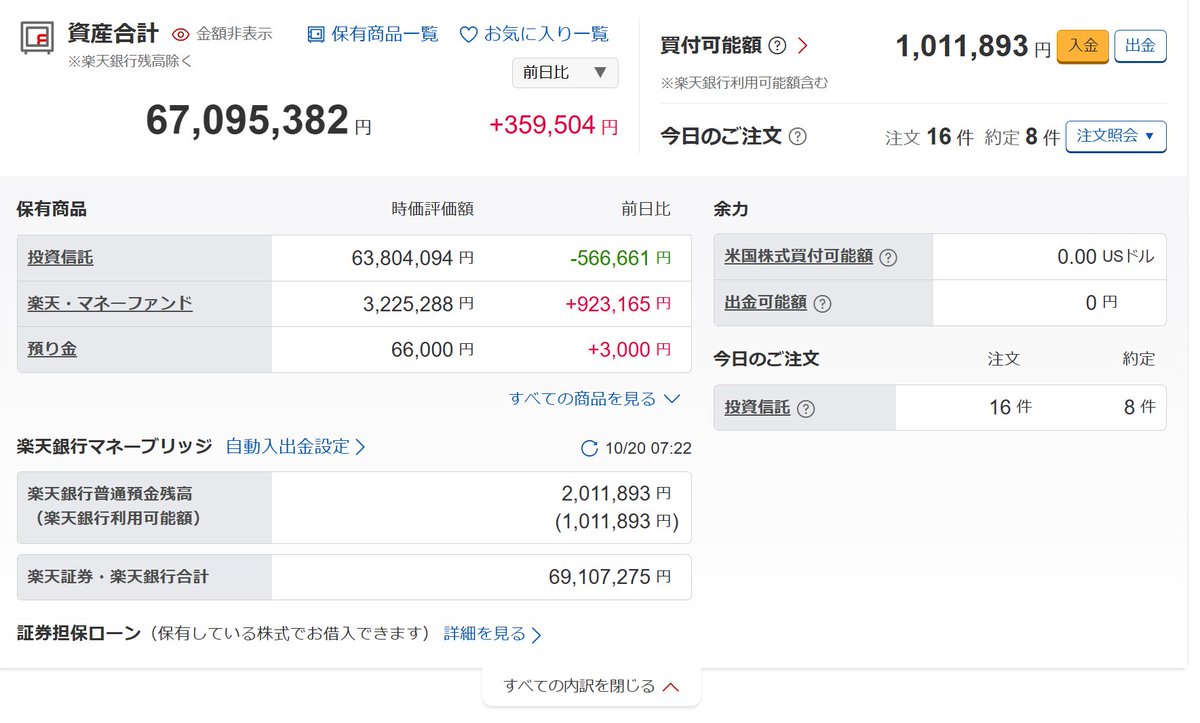Click the orange 入金 button
Viewport: 1200px width, 723px height.
pyautogui.click(x=1082, y=46)
